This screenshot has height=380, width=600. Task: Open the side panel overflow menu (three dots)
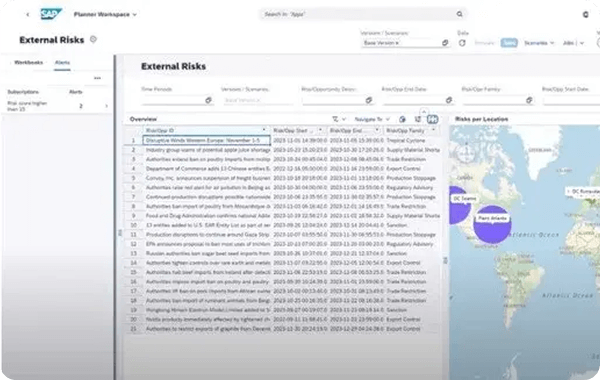(98, 78)
